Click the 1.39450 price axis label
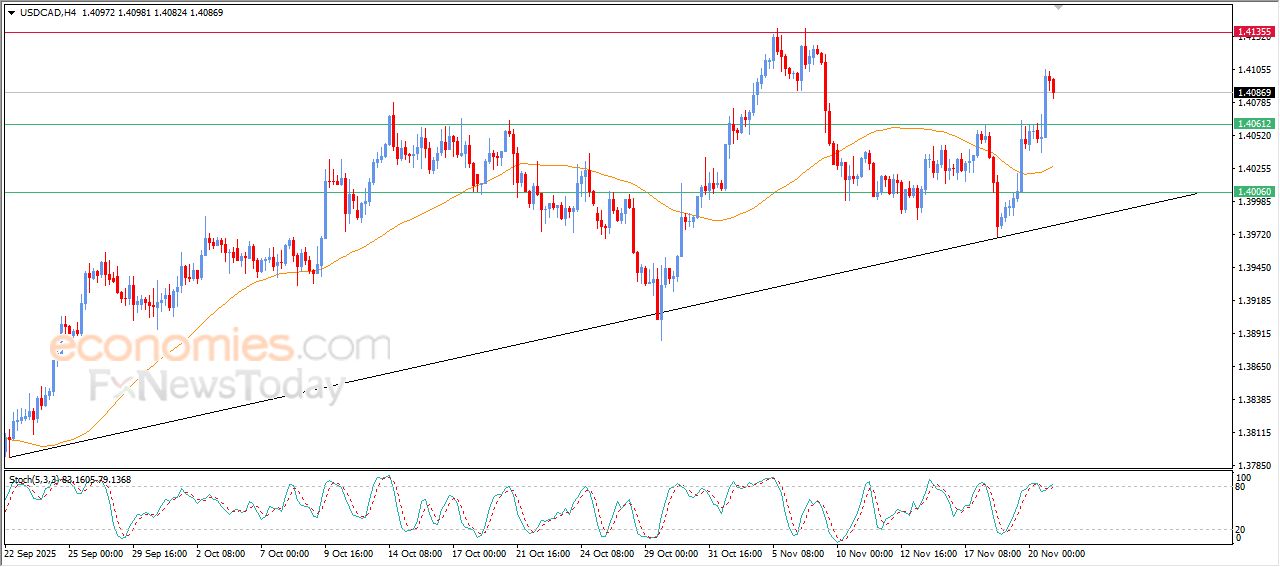The height and width of the screenshot is (567, 1280). [x=1254, y=268]
